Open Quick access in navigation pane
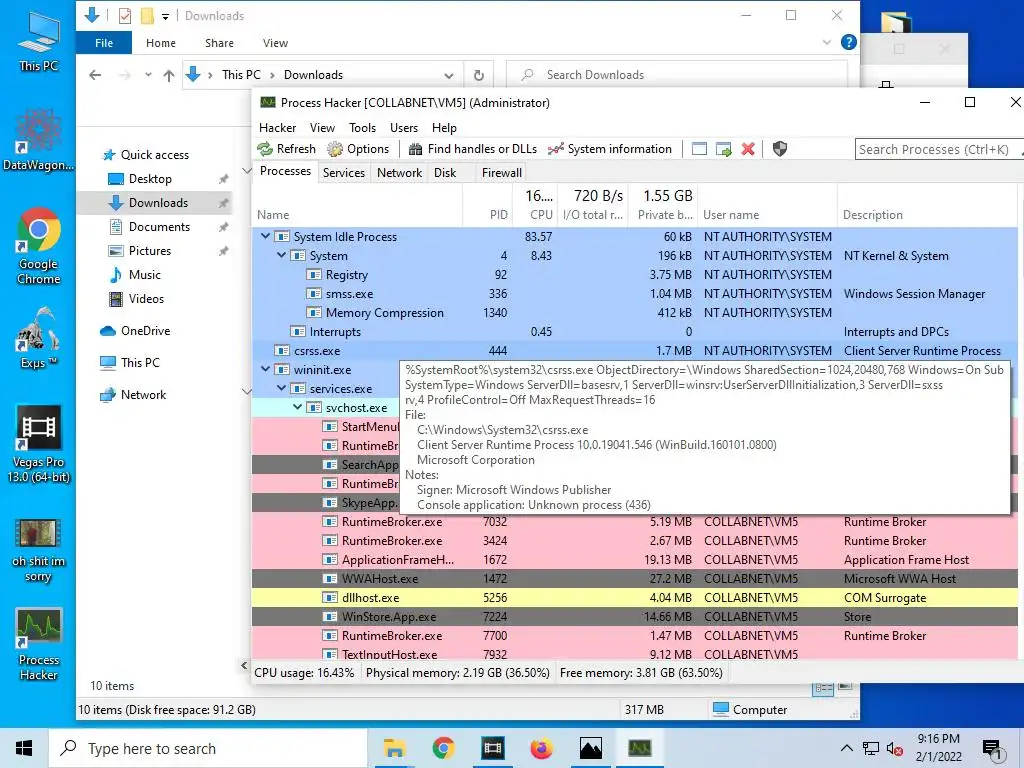This screenshot has height=768, width=1024. coord(155,155)
